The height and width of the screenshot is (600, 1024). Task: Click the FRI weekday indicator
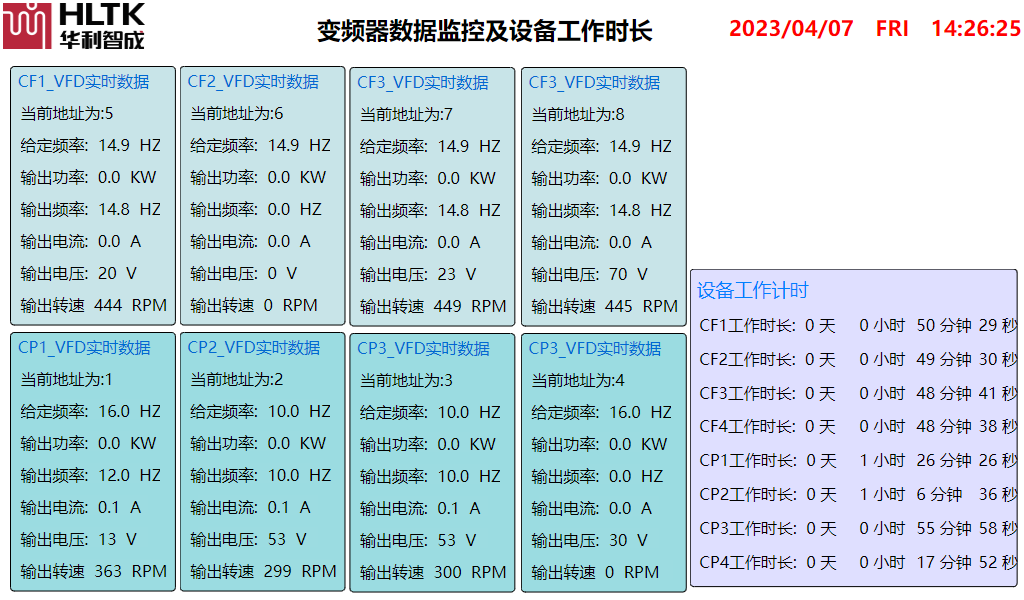(x=892, y=28)
